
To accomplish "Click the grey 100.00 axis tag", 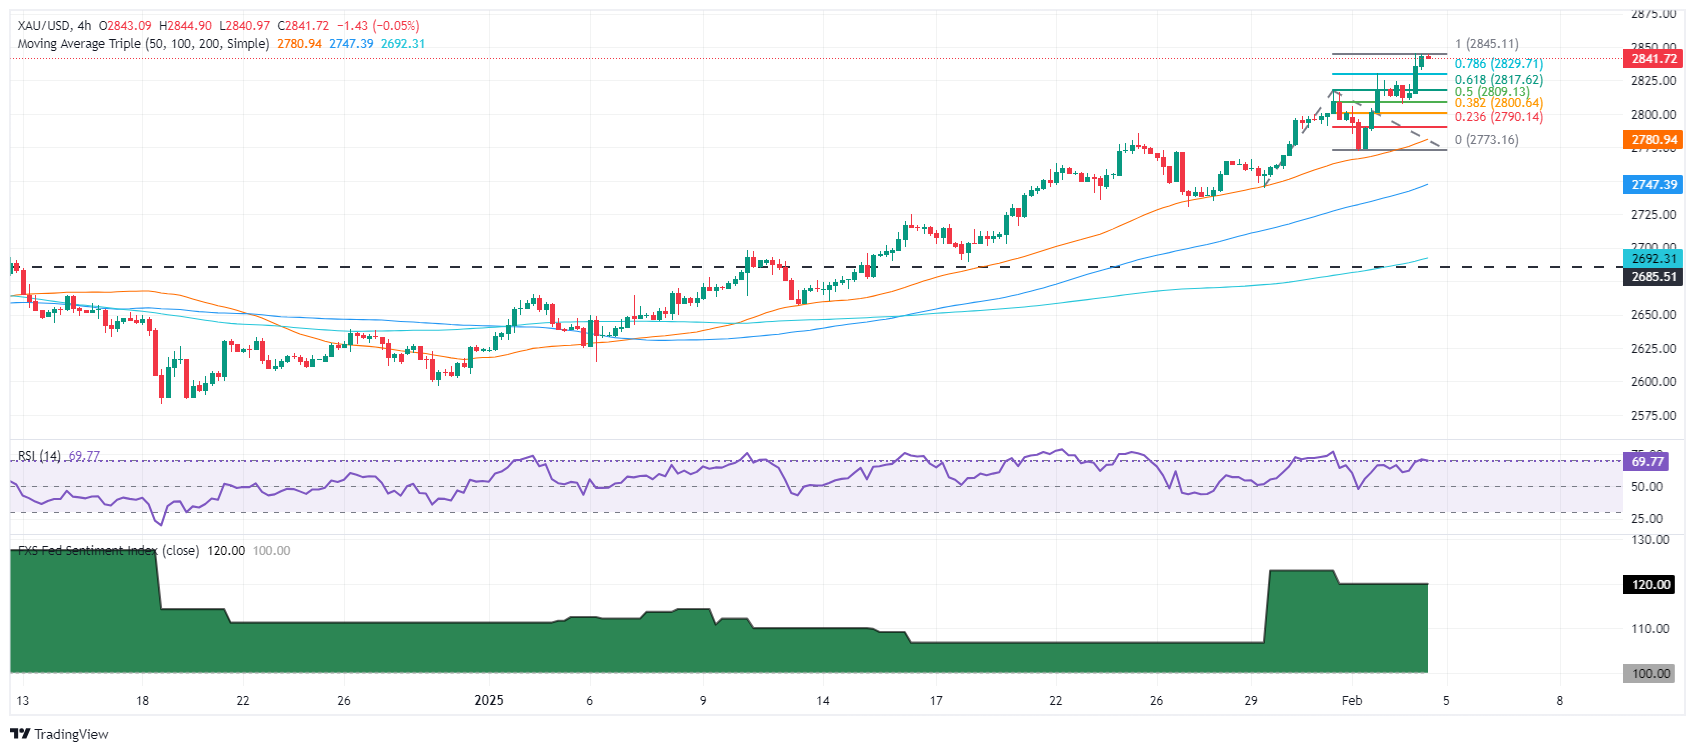I will 1651,674.
